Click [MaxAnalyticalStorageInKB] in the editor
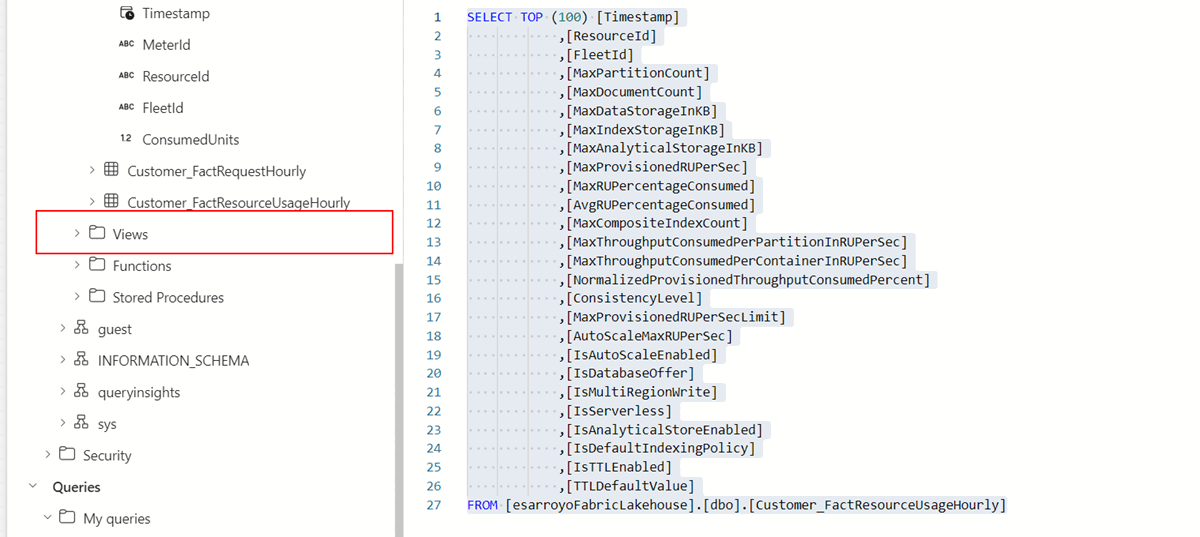This screenshot has height=537, width=1200. pos(664,148)
